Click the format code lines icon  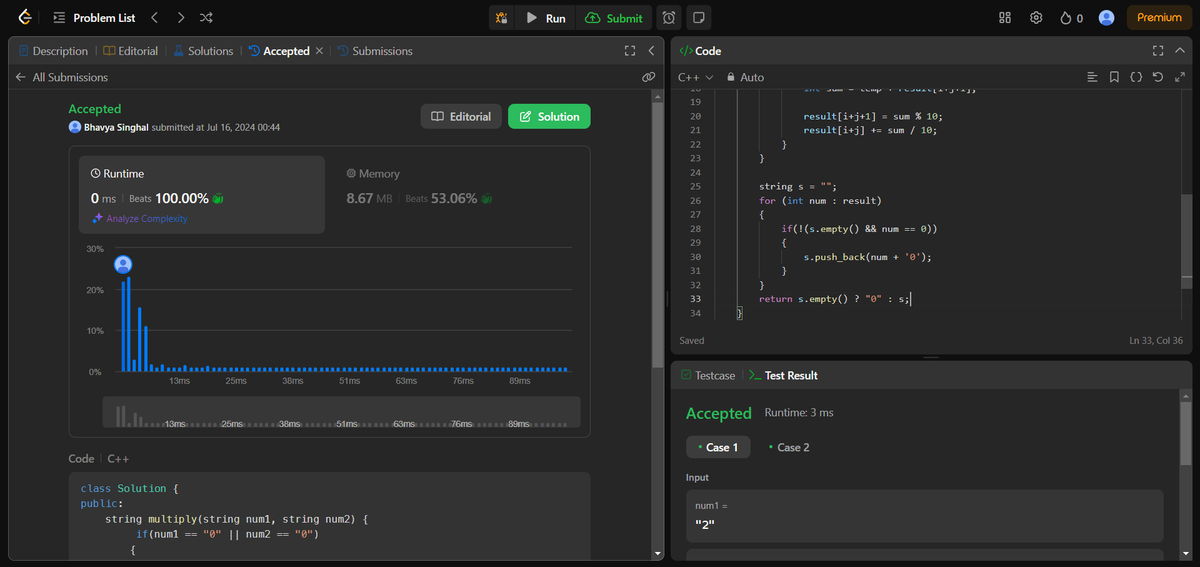coord(1092,77)
